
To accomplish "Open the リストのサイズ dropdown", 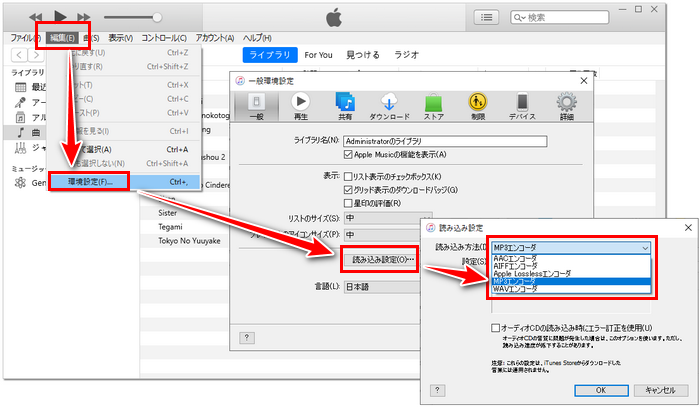I will (x=388, y=218).
